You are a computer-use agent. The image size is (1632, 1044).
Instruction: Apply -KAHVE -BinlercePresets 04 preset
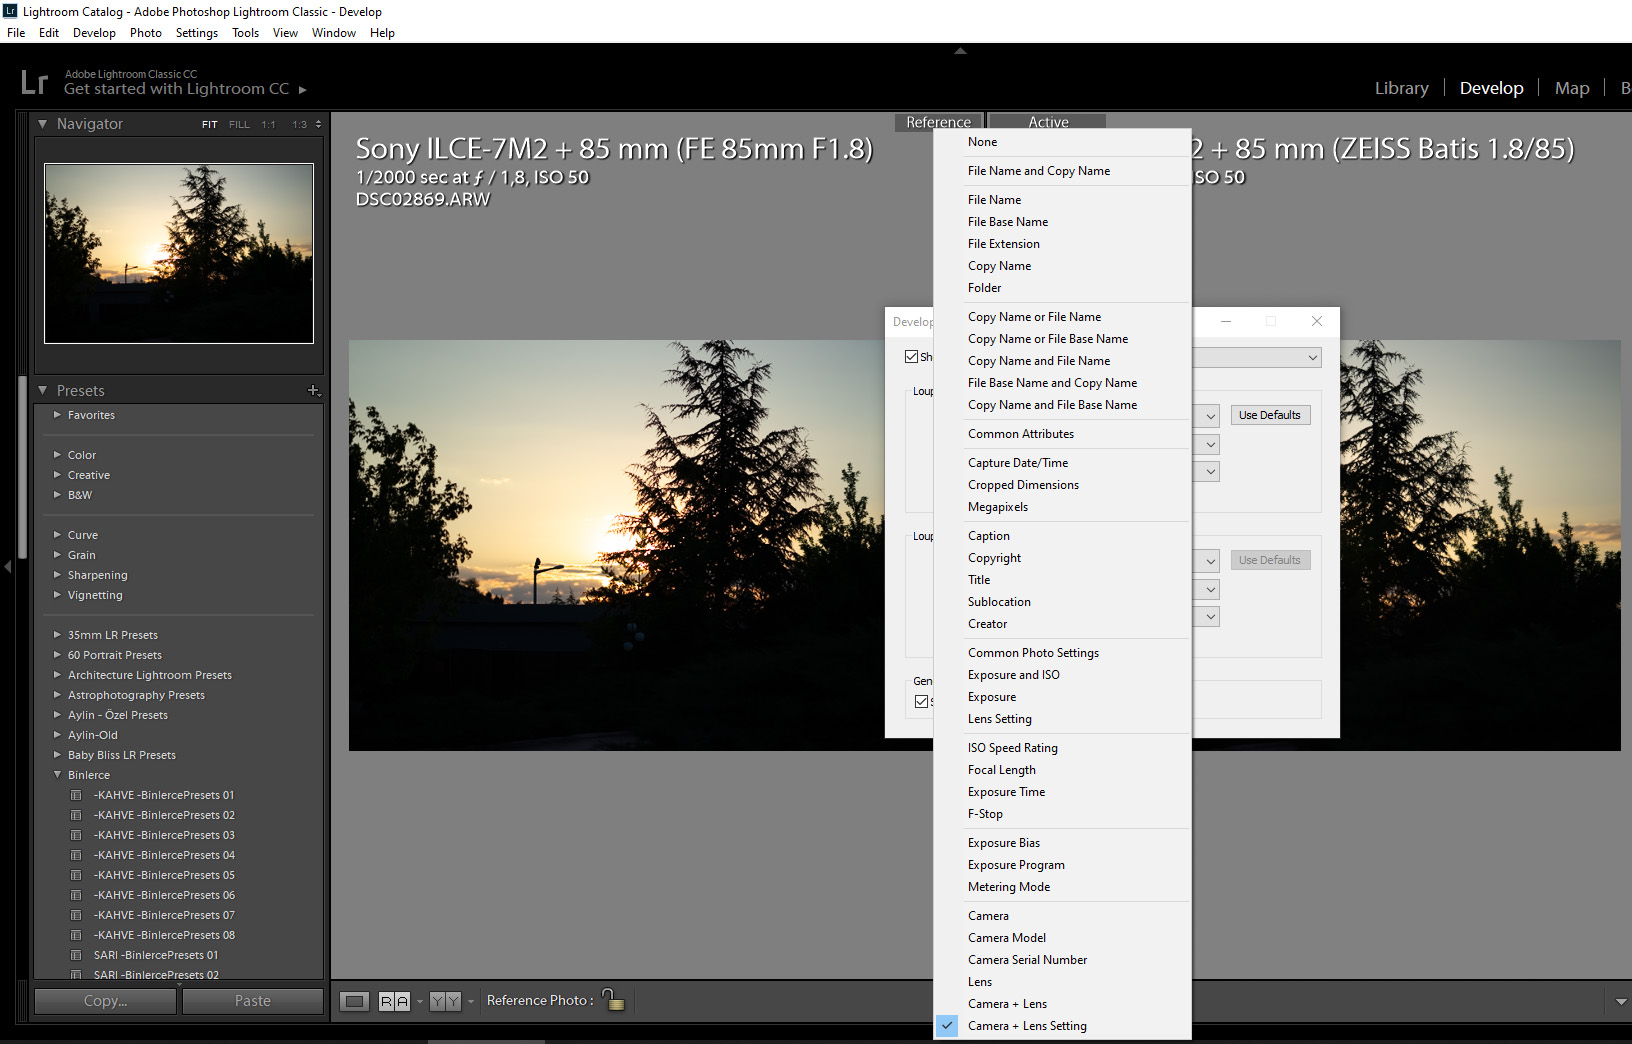click(164, 855)
